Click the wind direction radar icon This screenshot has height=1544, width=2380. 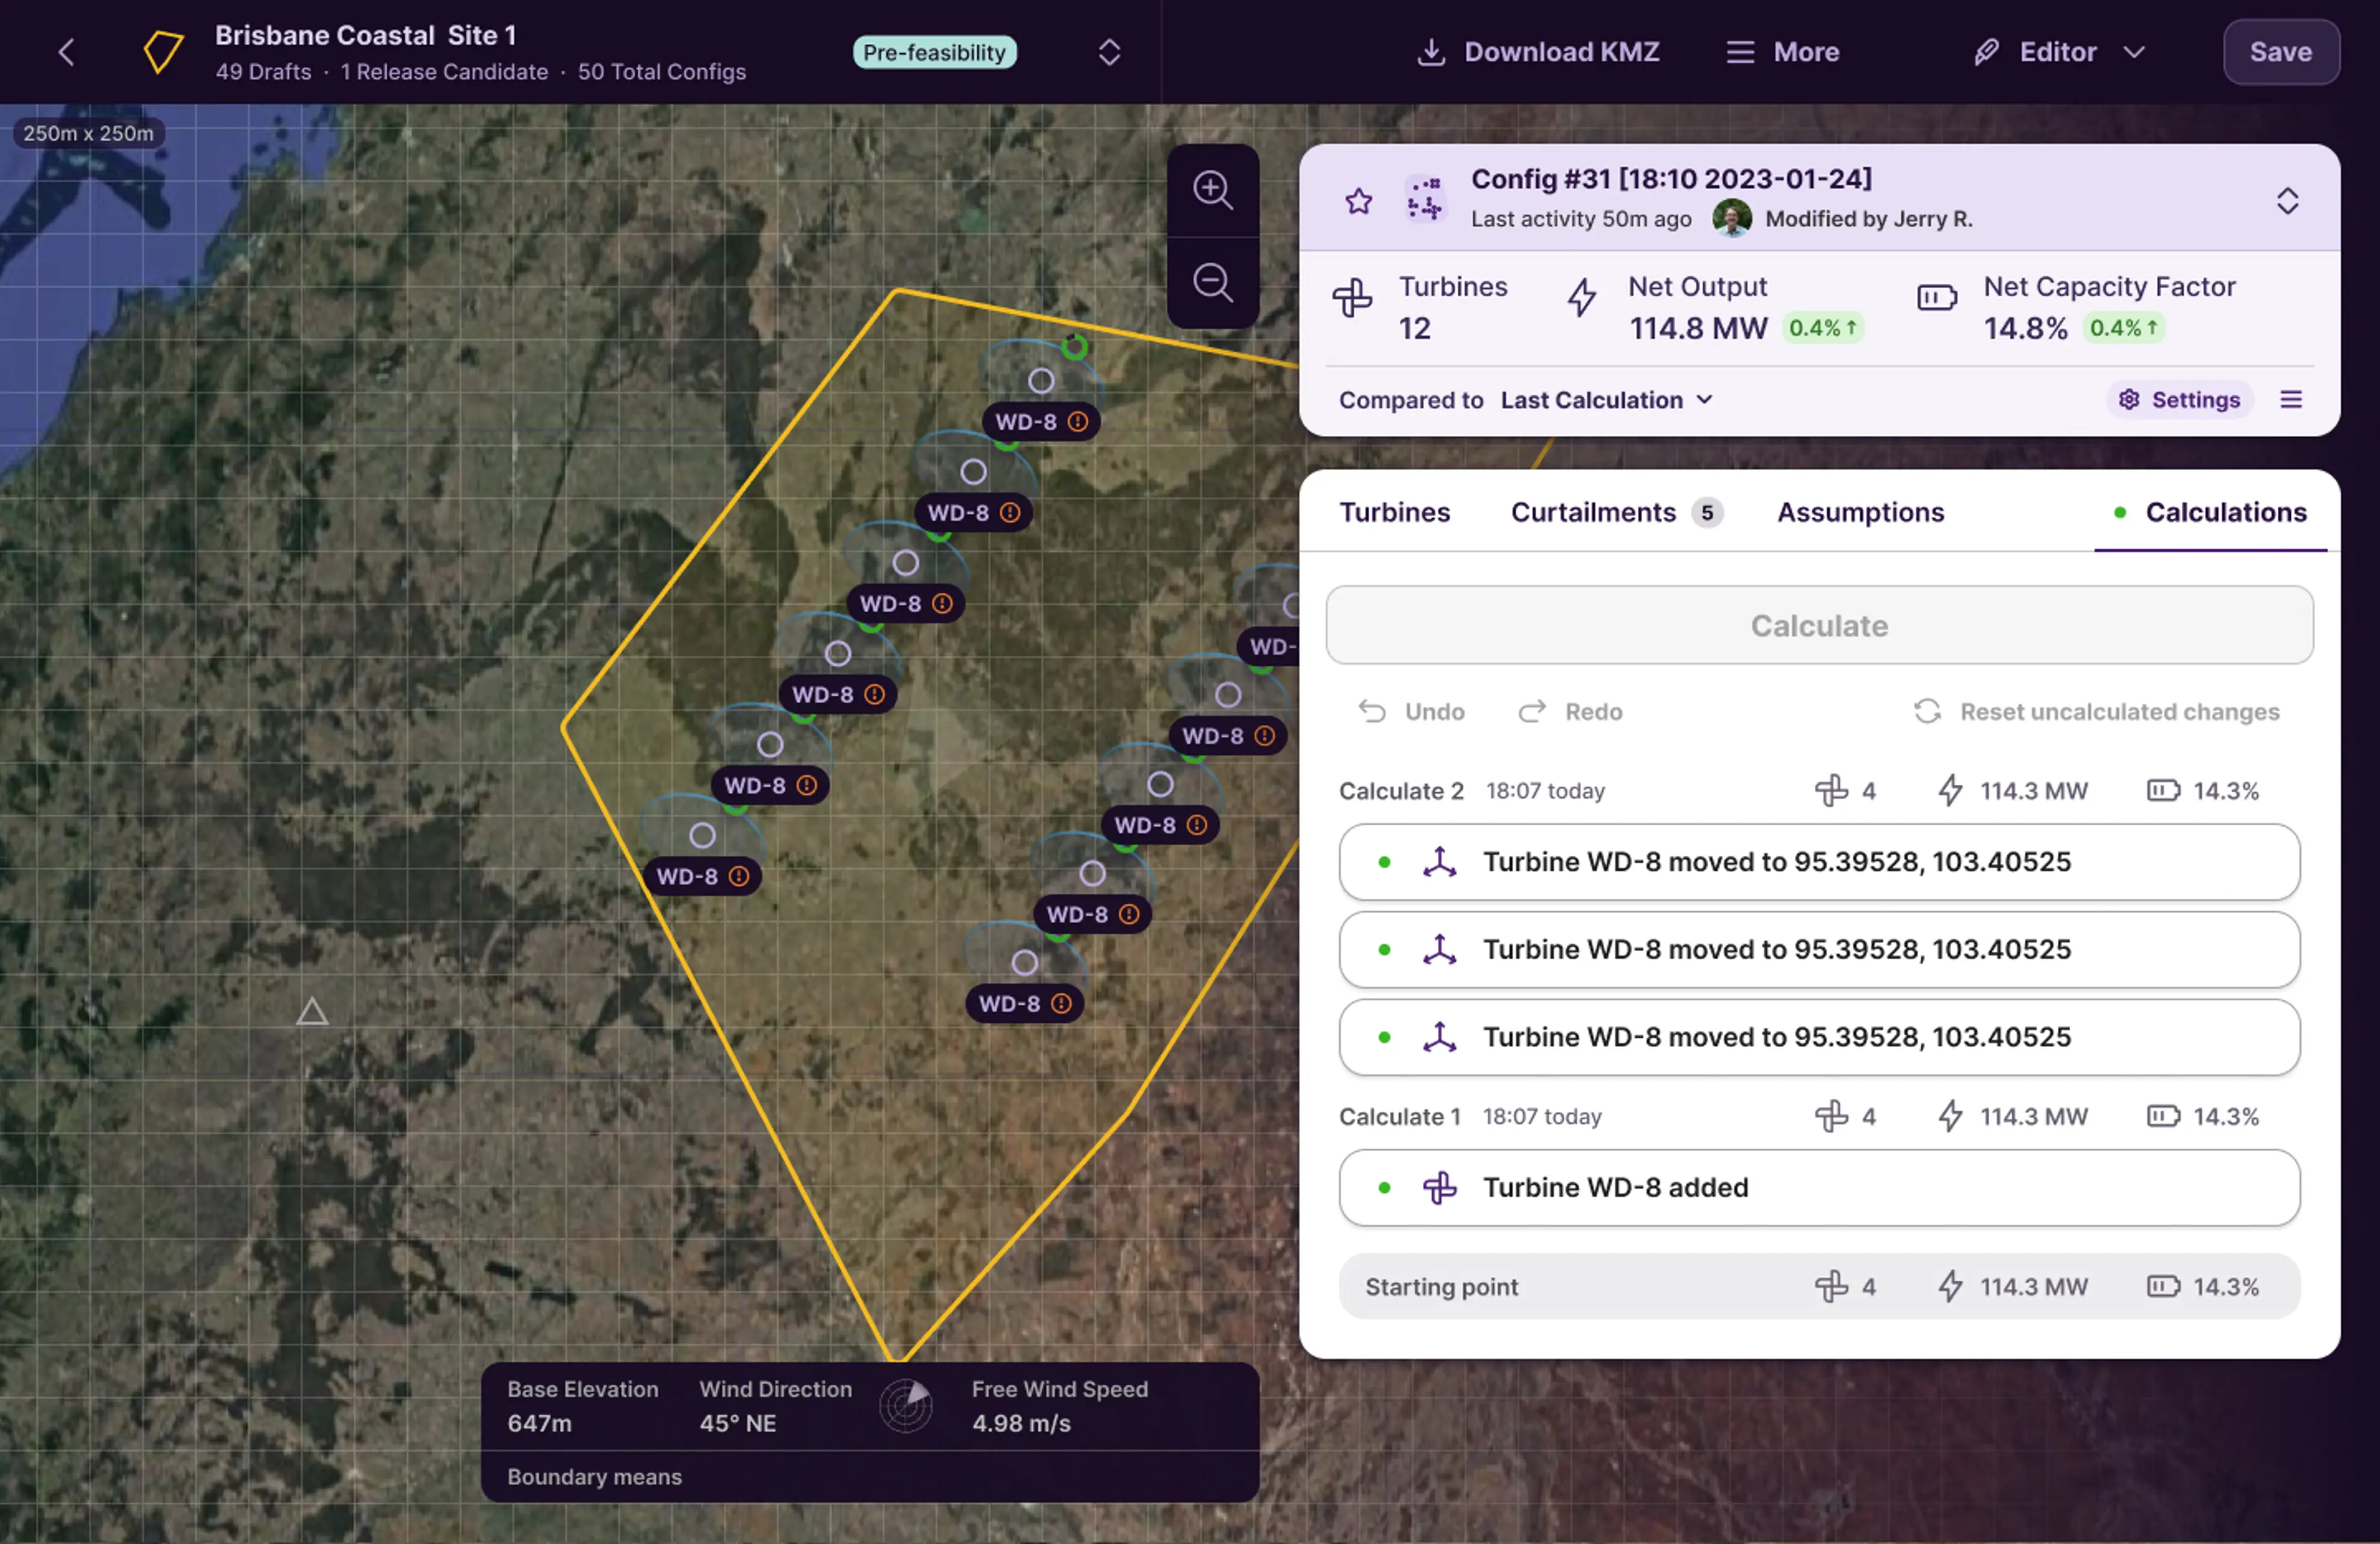click(906, 1405)
